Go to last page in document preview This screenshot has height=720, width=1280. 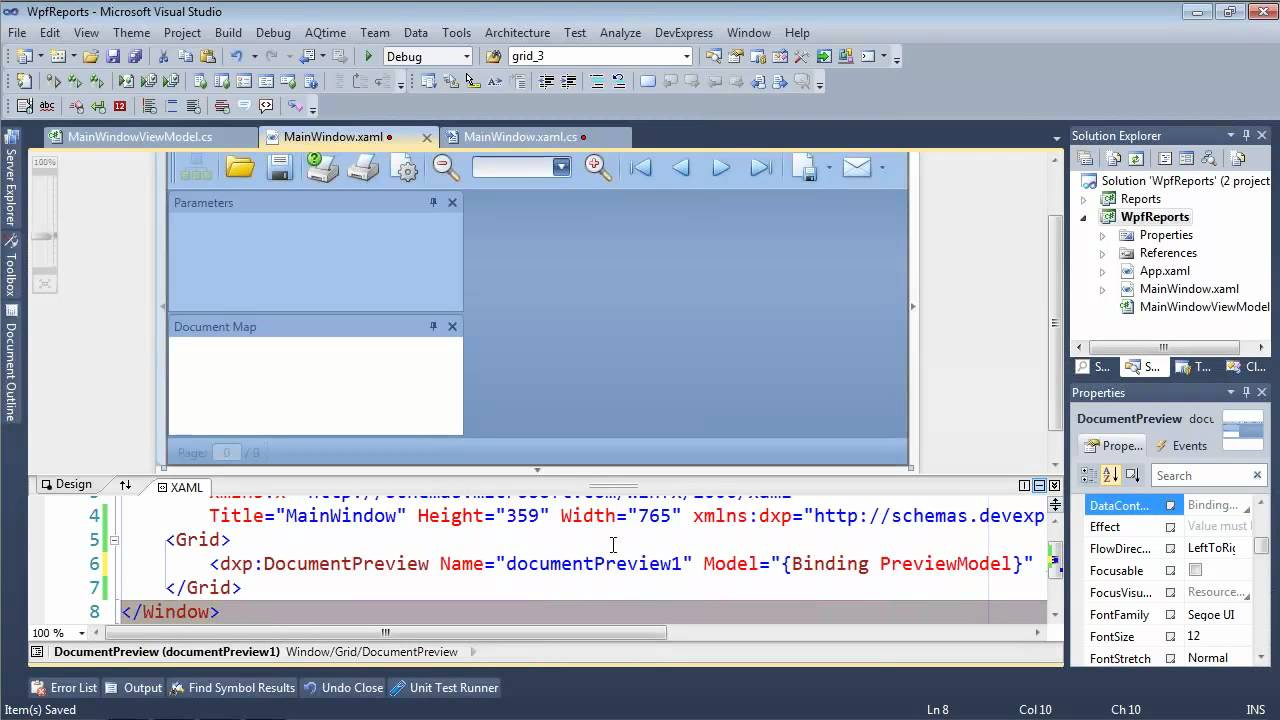[761, 168]
